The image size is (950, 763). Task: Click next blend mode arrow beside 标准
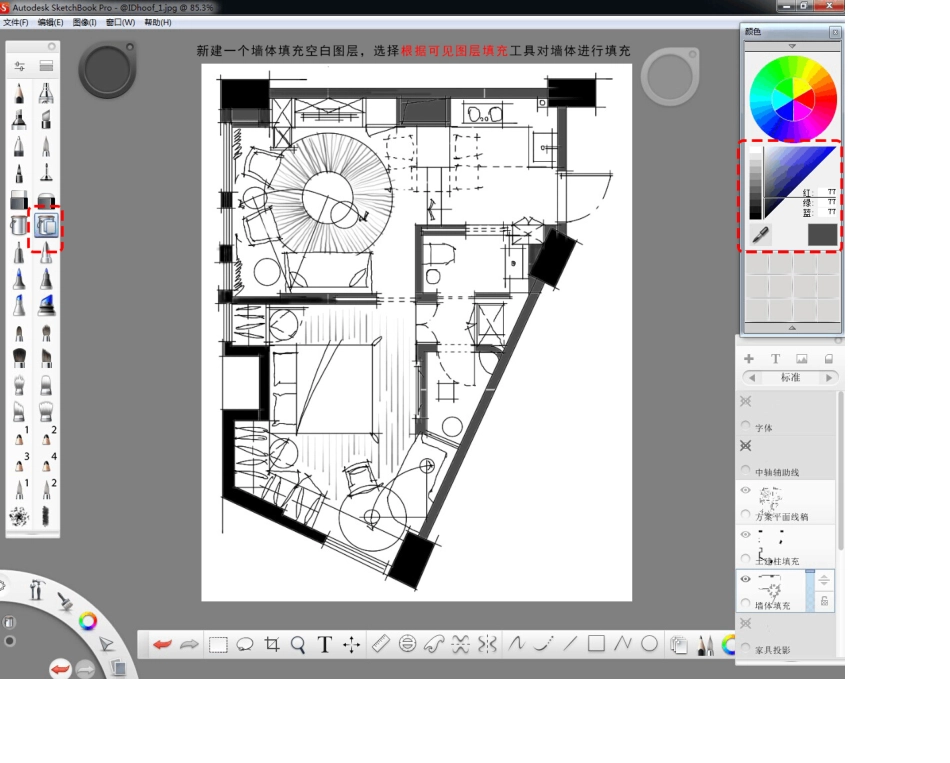pyautogui.click(x=828, y=378)
